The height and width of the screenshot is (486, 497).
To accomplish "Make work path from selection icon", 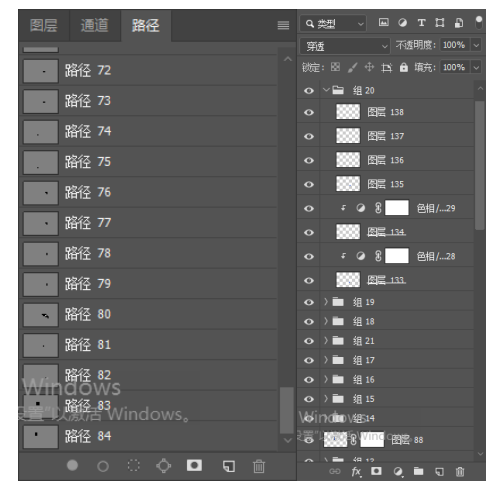I will point(164,466).
